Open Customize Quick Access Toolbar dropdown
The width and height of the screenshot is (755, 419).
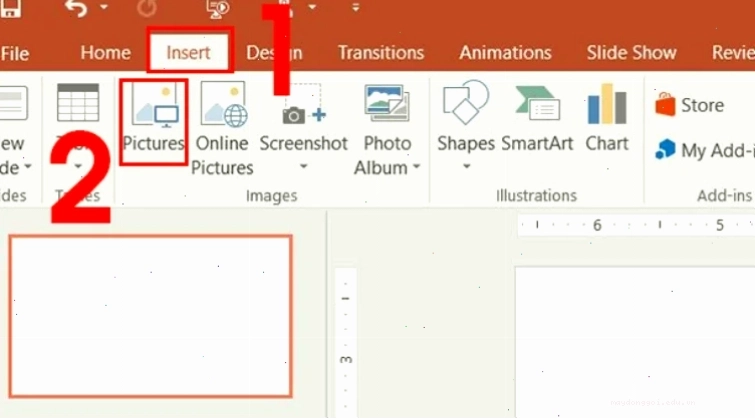pyautogui.click(x=355, y=7)
